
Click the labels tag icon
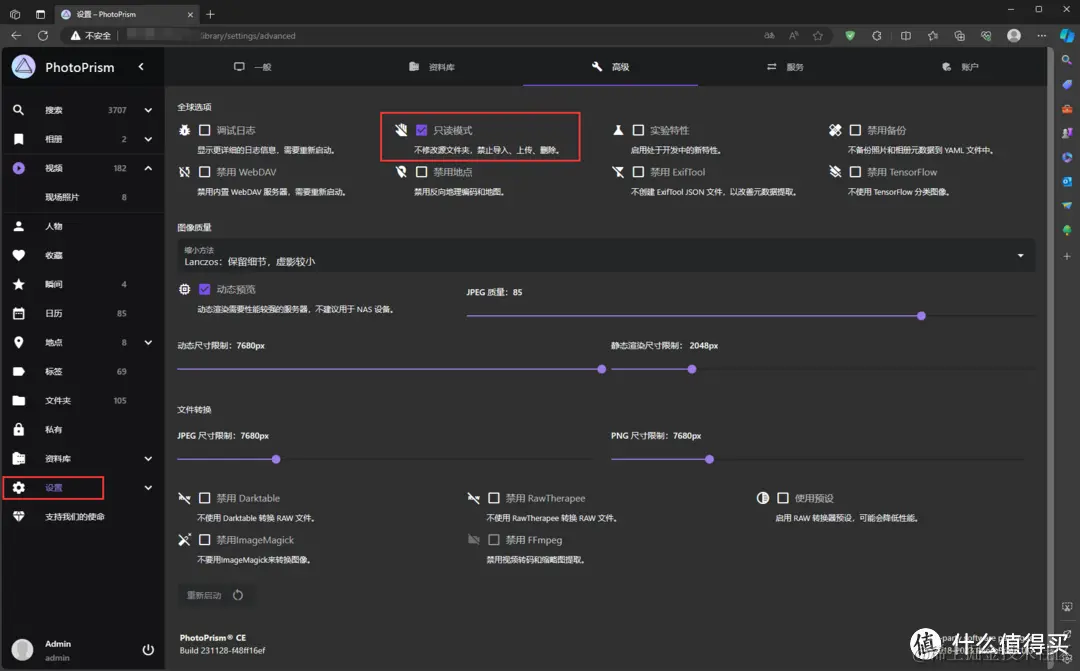pos(19,371)
